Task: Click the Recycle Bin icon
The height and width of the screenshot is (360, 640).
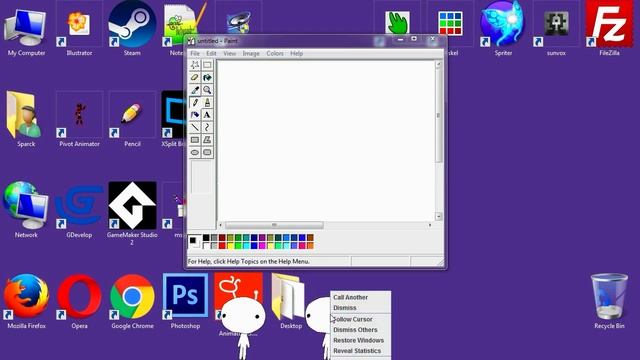Action: click(x=609, y=301)
